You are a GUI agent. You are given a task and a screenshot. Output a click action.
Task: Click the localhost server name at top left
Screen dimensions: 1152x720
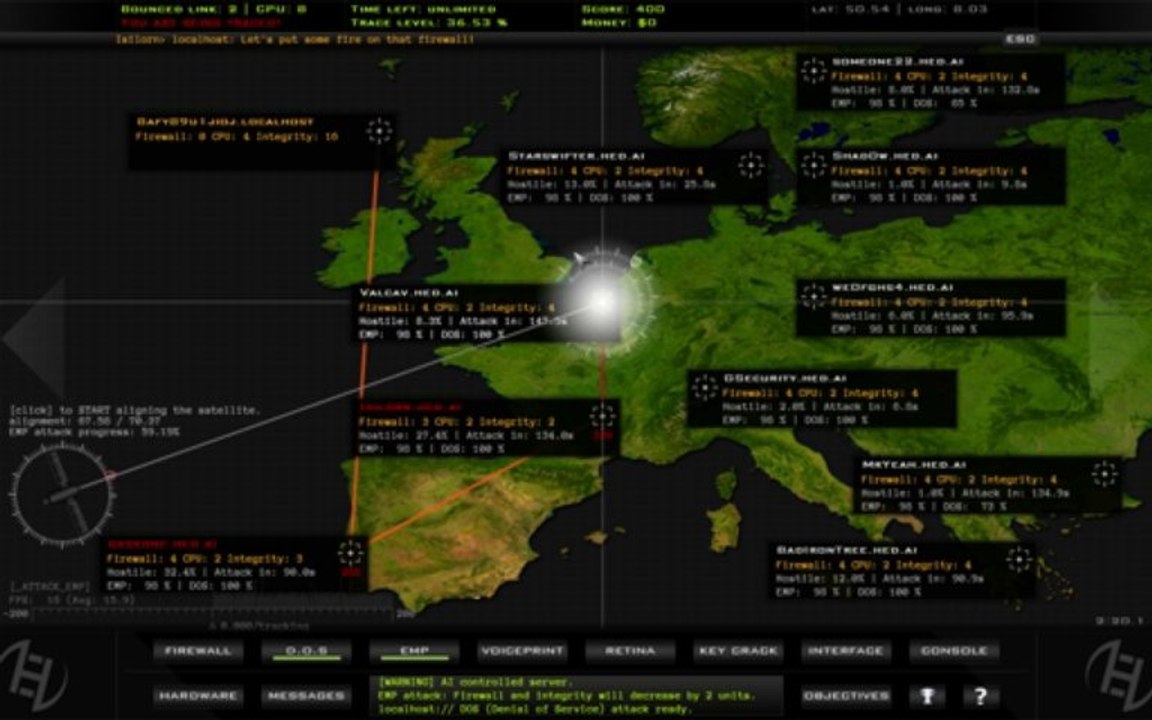pyautogui.click(x=225, y=122)
